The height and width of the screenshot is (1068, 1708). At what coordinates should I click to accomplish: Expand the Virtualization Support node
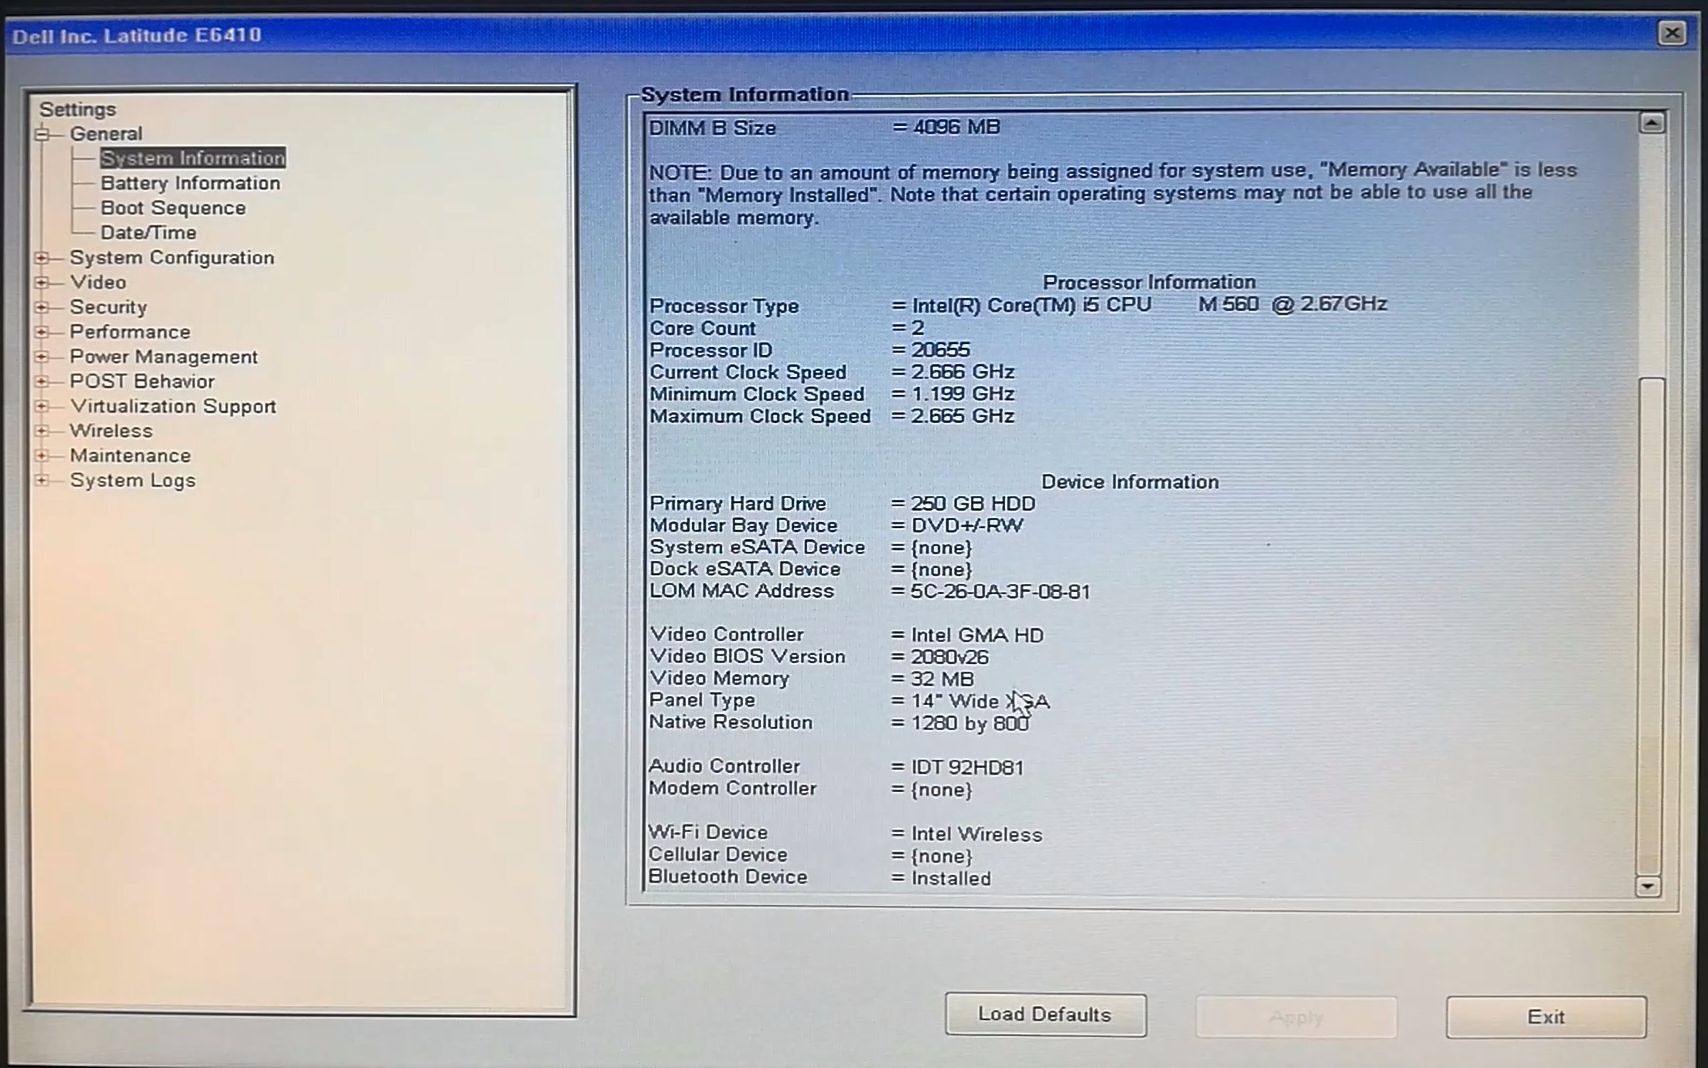[42, 406]
